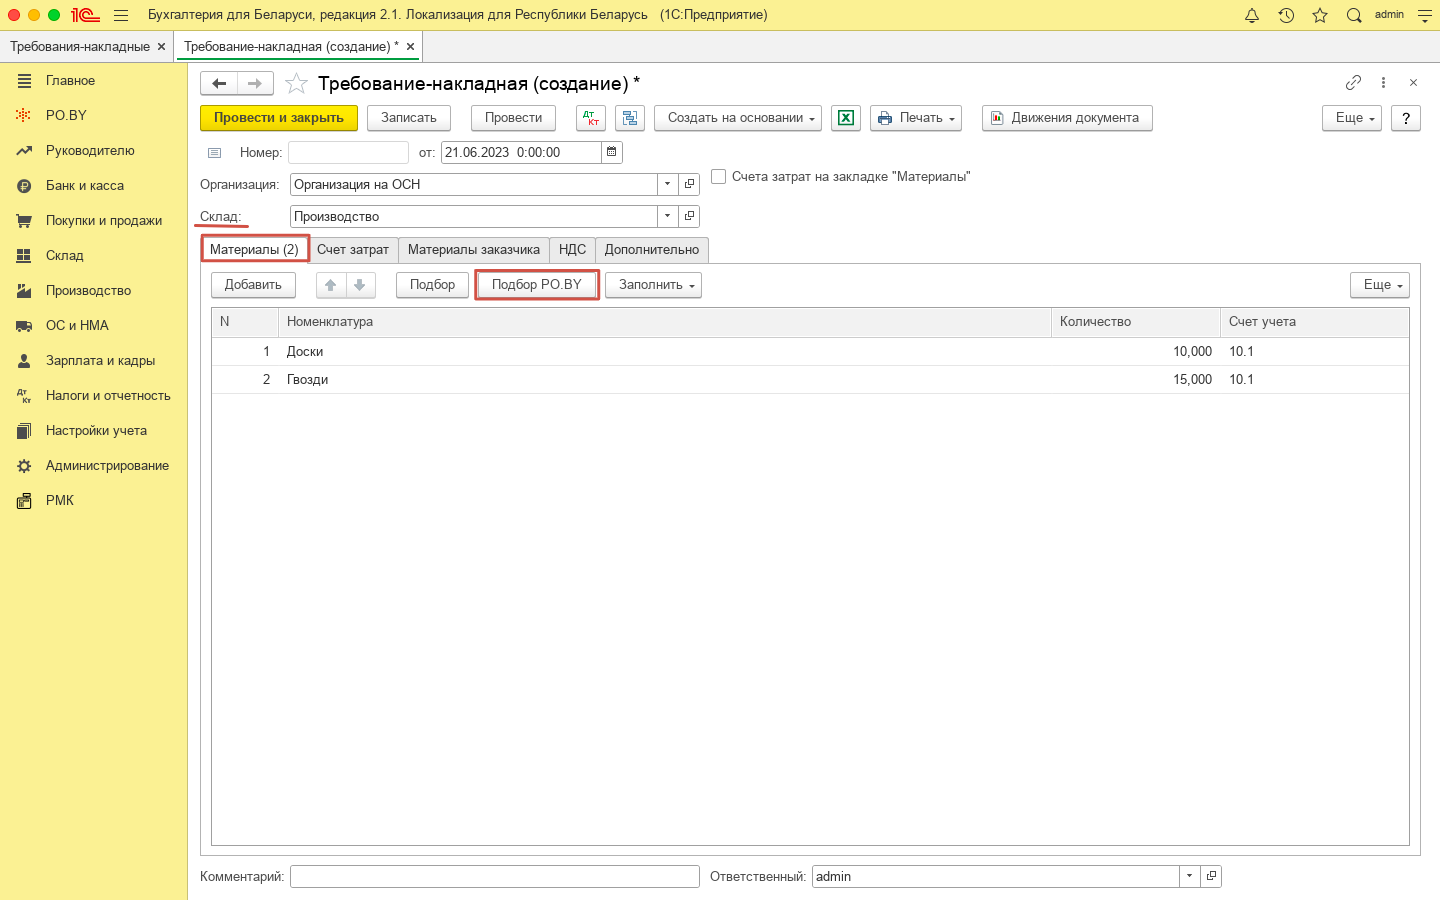Screen dimensions: 1440x900
Task: Open favorites star in title bar
Action: coord(1320,15)
